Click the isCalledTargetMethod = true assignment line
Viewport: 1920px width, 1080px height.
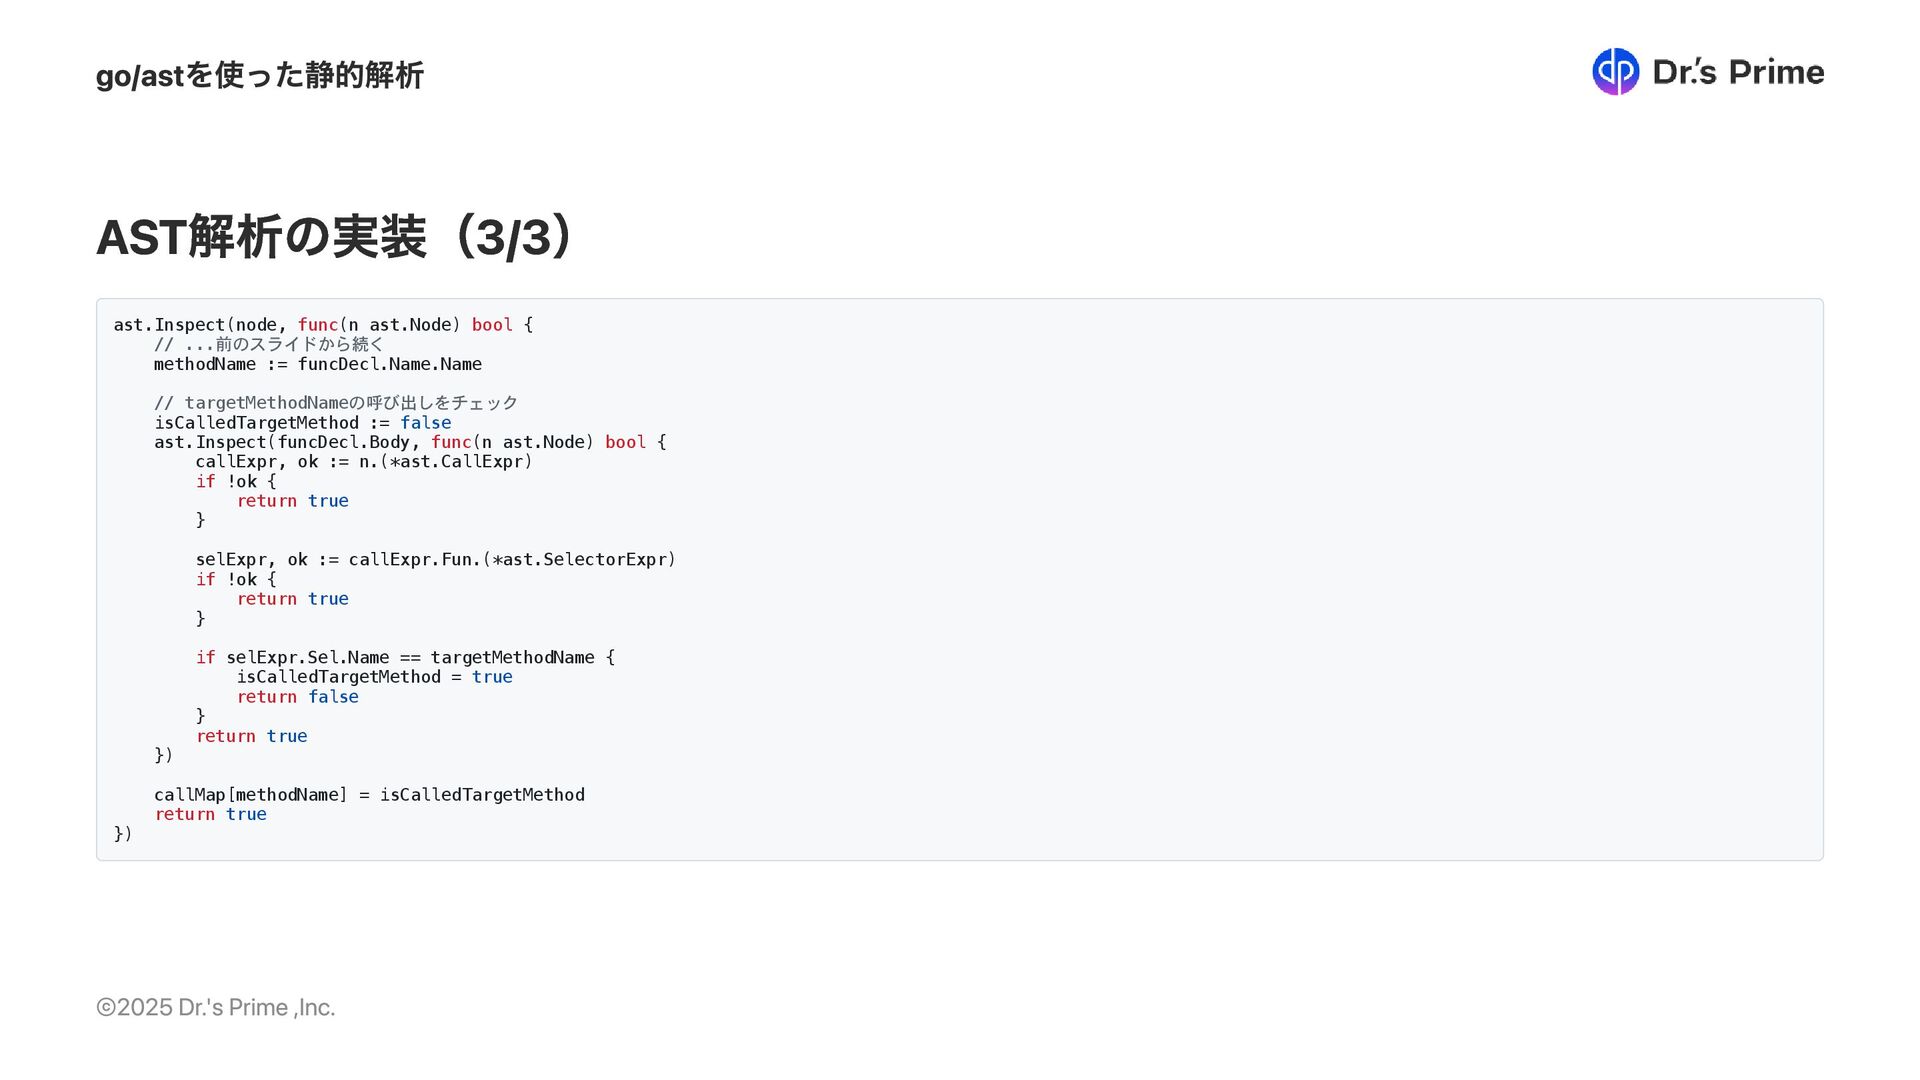tap(374, 677)
